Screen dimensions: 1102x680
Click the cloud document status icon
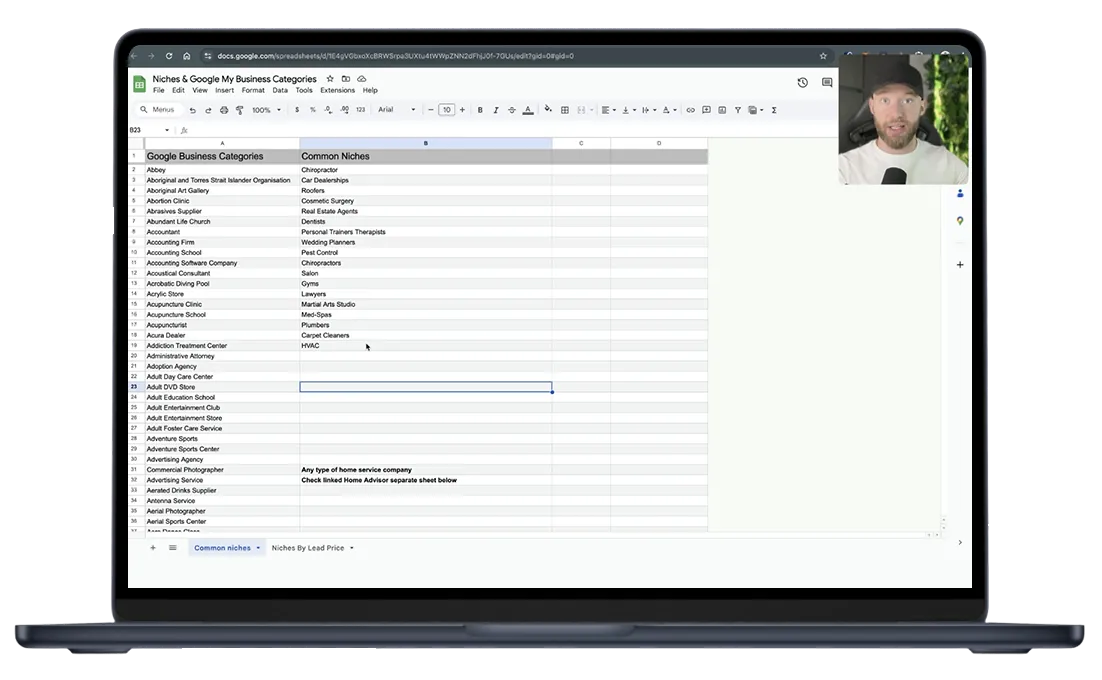(362, 79)
